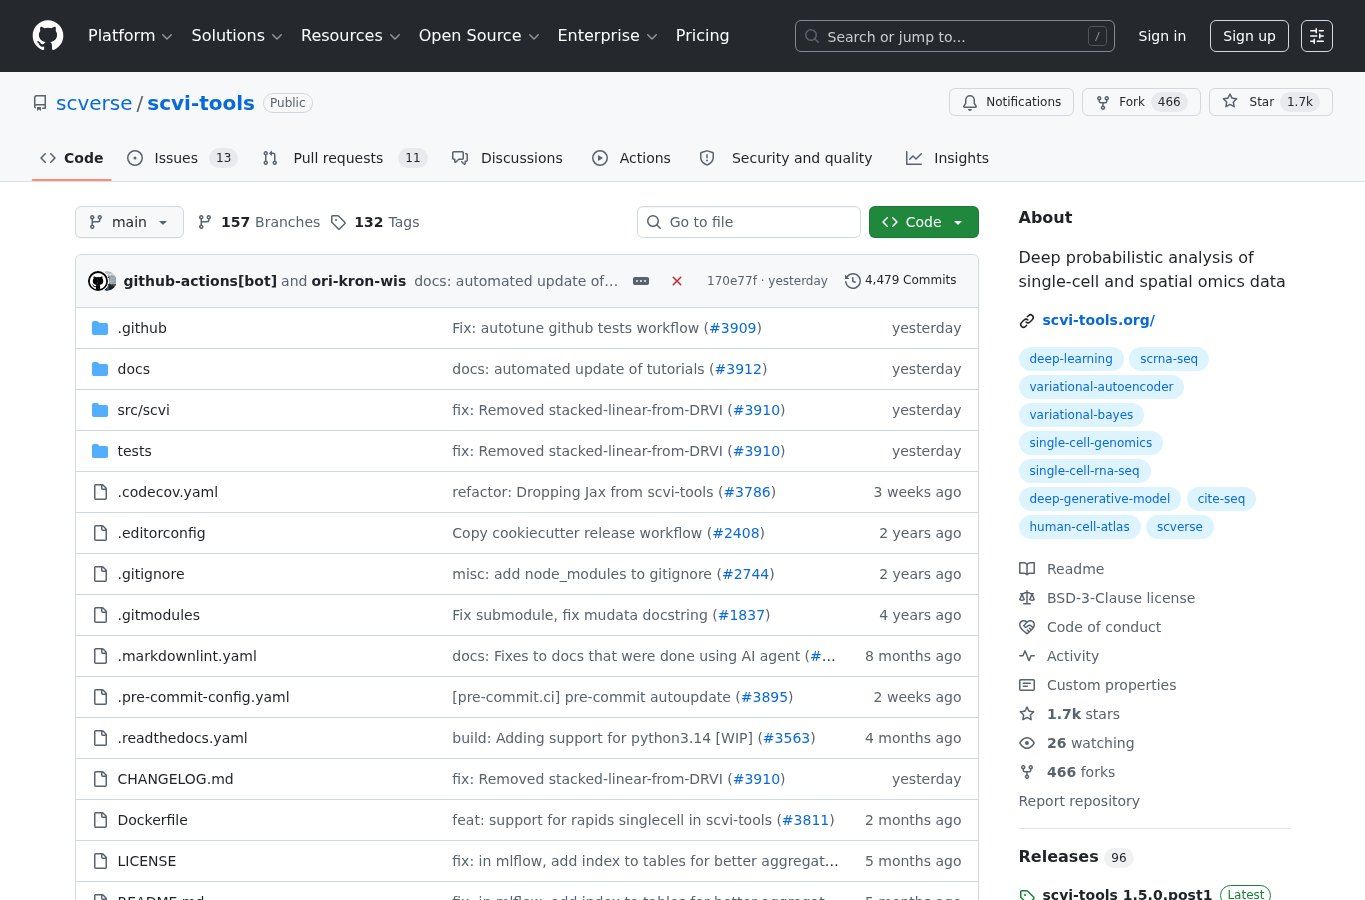Viewport: 1365px width, 900px height.
Task: Switch to the Actions tab
Action: coord(631,158)
